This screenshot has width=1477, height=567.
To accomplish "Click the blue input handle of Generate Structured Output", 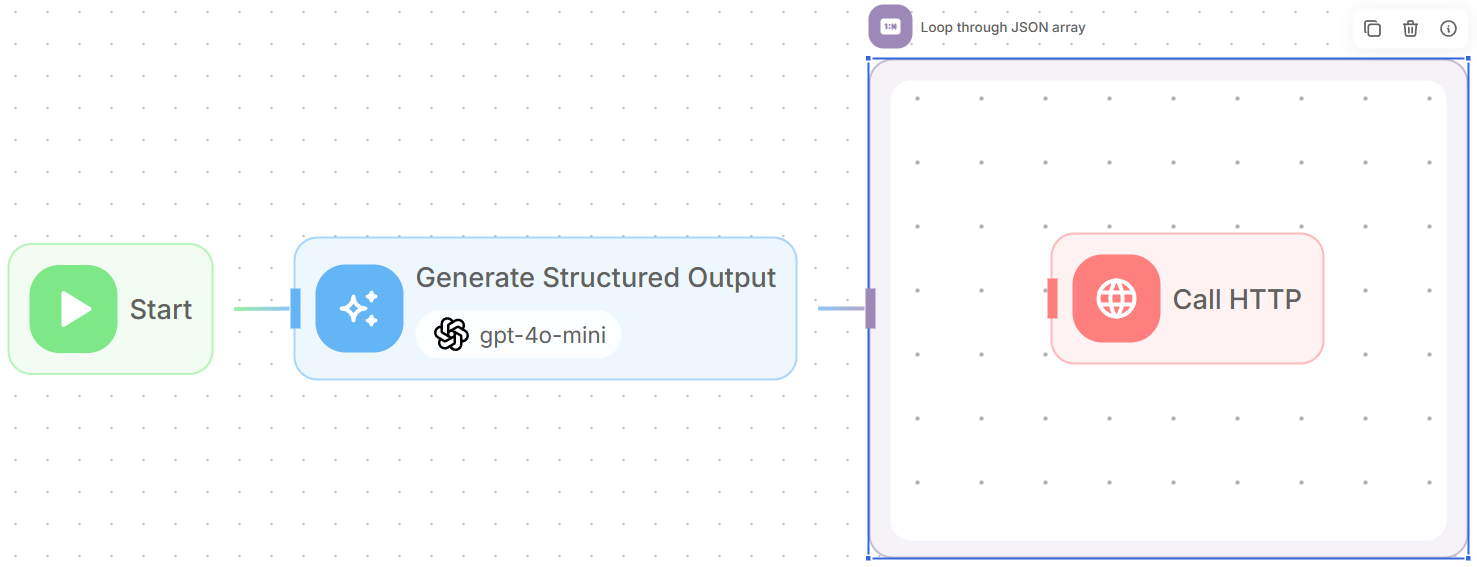I will pyautogui.click(x=295, y=308).
